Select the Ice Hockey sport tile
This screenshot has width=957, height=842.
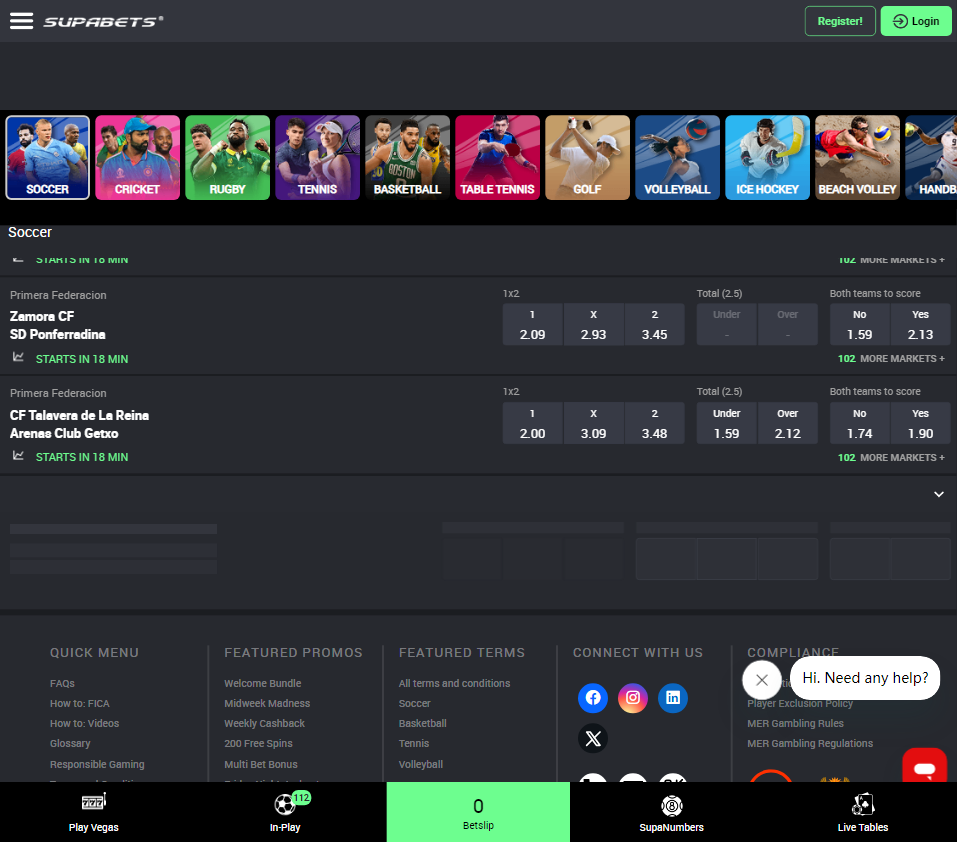(768, 157)
